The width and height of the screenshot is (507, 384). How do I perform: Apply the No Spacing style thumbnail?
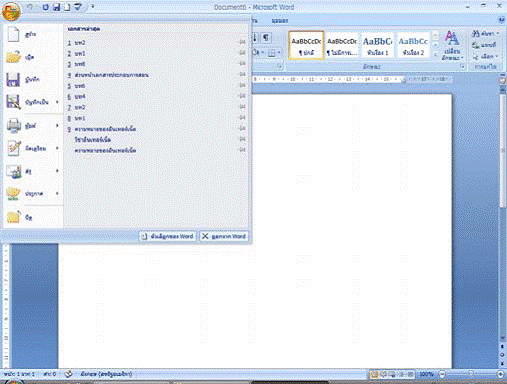point(342,45)
